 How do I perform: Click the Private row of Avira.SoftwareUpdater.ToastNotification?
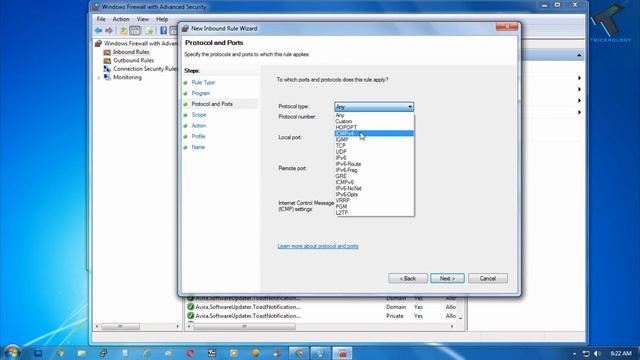click(322, 316)
